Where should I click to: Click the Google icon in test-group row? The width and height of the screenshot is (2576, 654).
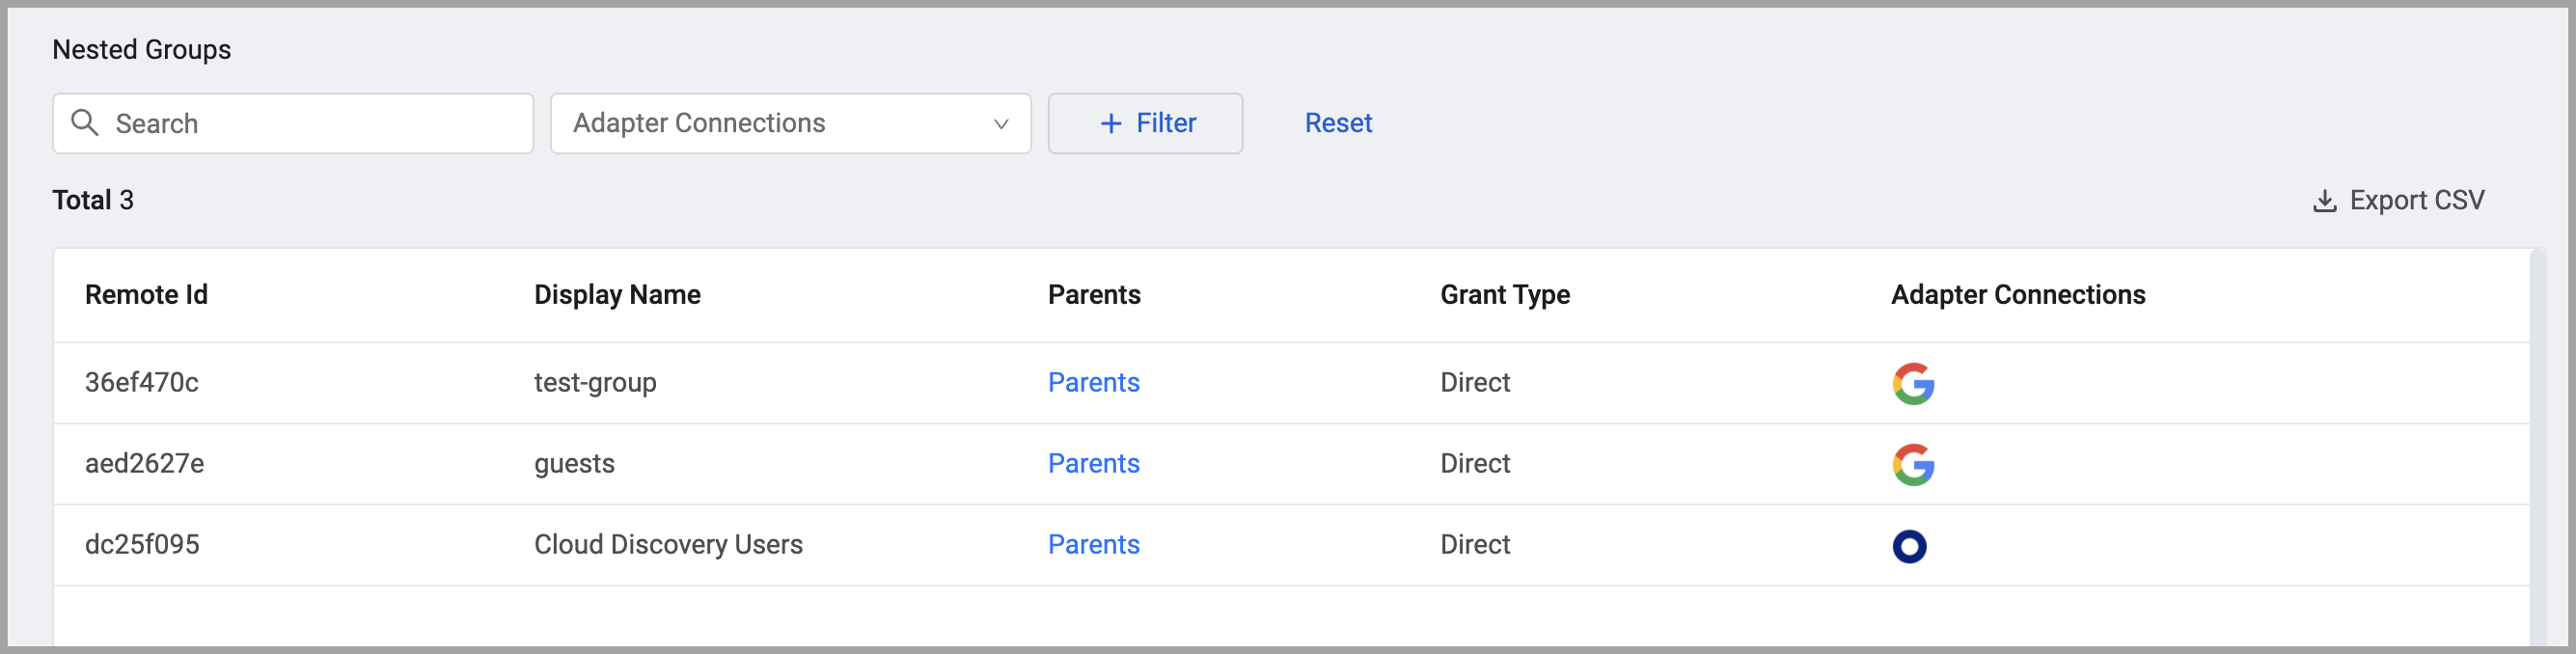click(1912, 383)
